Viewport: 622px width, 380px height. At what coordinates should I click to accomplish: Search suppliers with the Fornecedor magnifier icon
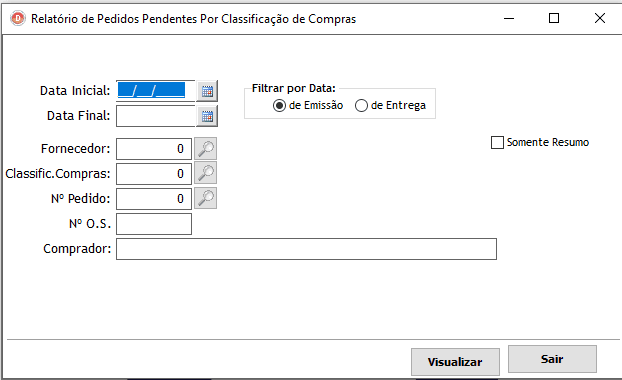[x=205, y=149]
